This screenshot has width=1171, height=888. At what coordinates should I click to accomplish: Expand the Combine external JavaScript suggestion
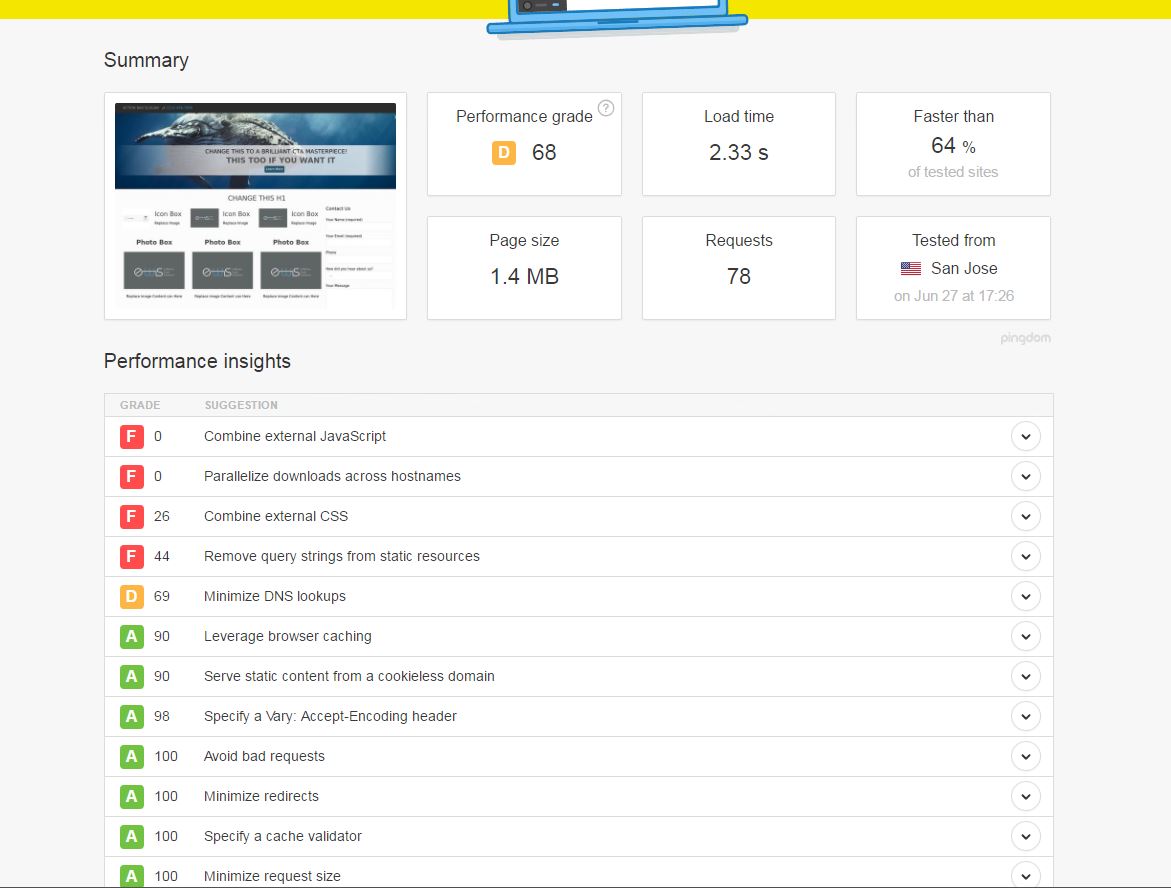(x=1026, y=436)
